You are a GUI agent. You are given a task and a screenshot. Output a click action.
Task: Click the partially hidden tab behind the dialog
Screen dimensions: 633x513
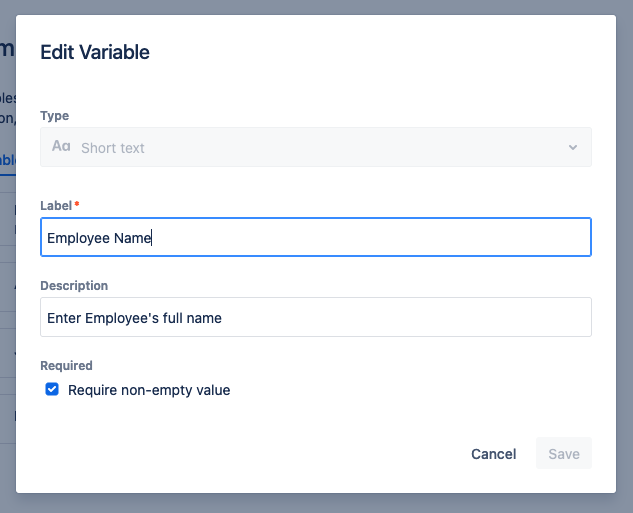coord(7,160)
